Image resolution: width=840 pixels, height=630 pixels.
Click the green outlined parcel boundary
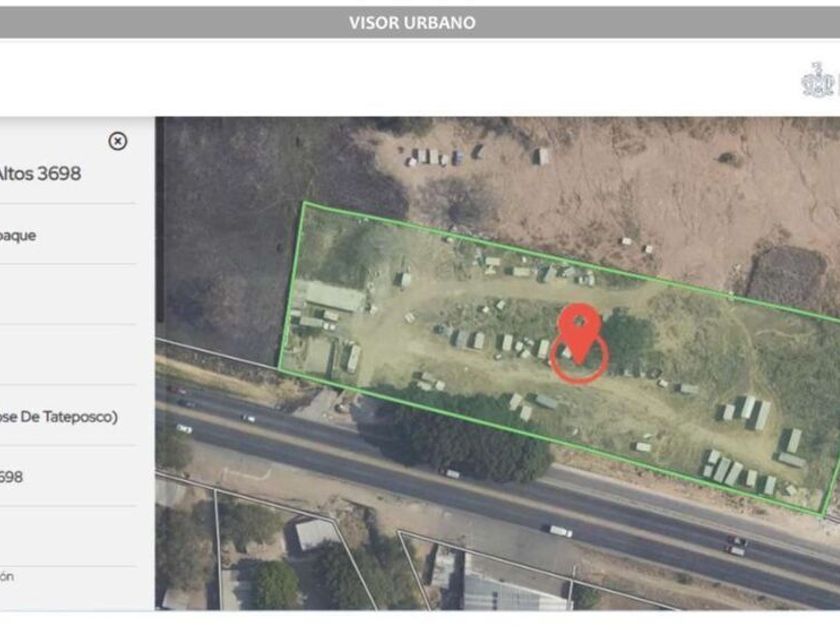click(x=562, y=358)
